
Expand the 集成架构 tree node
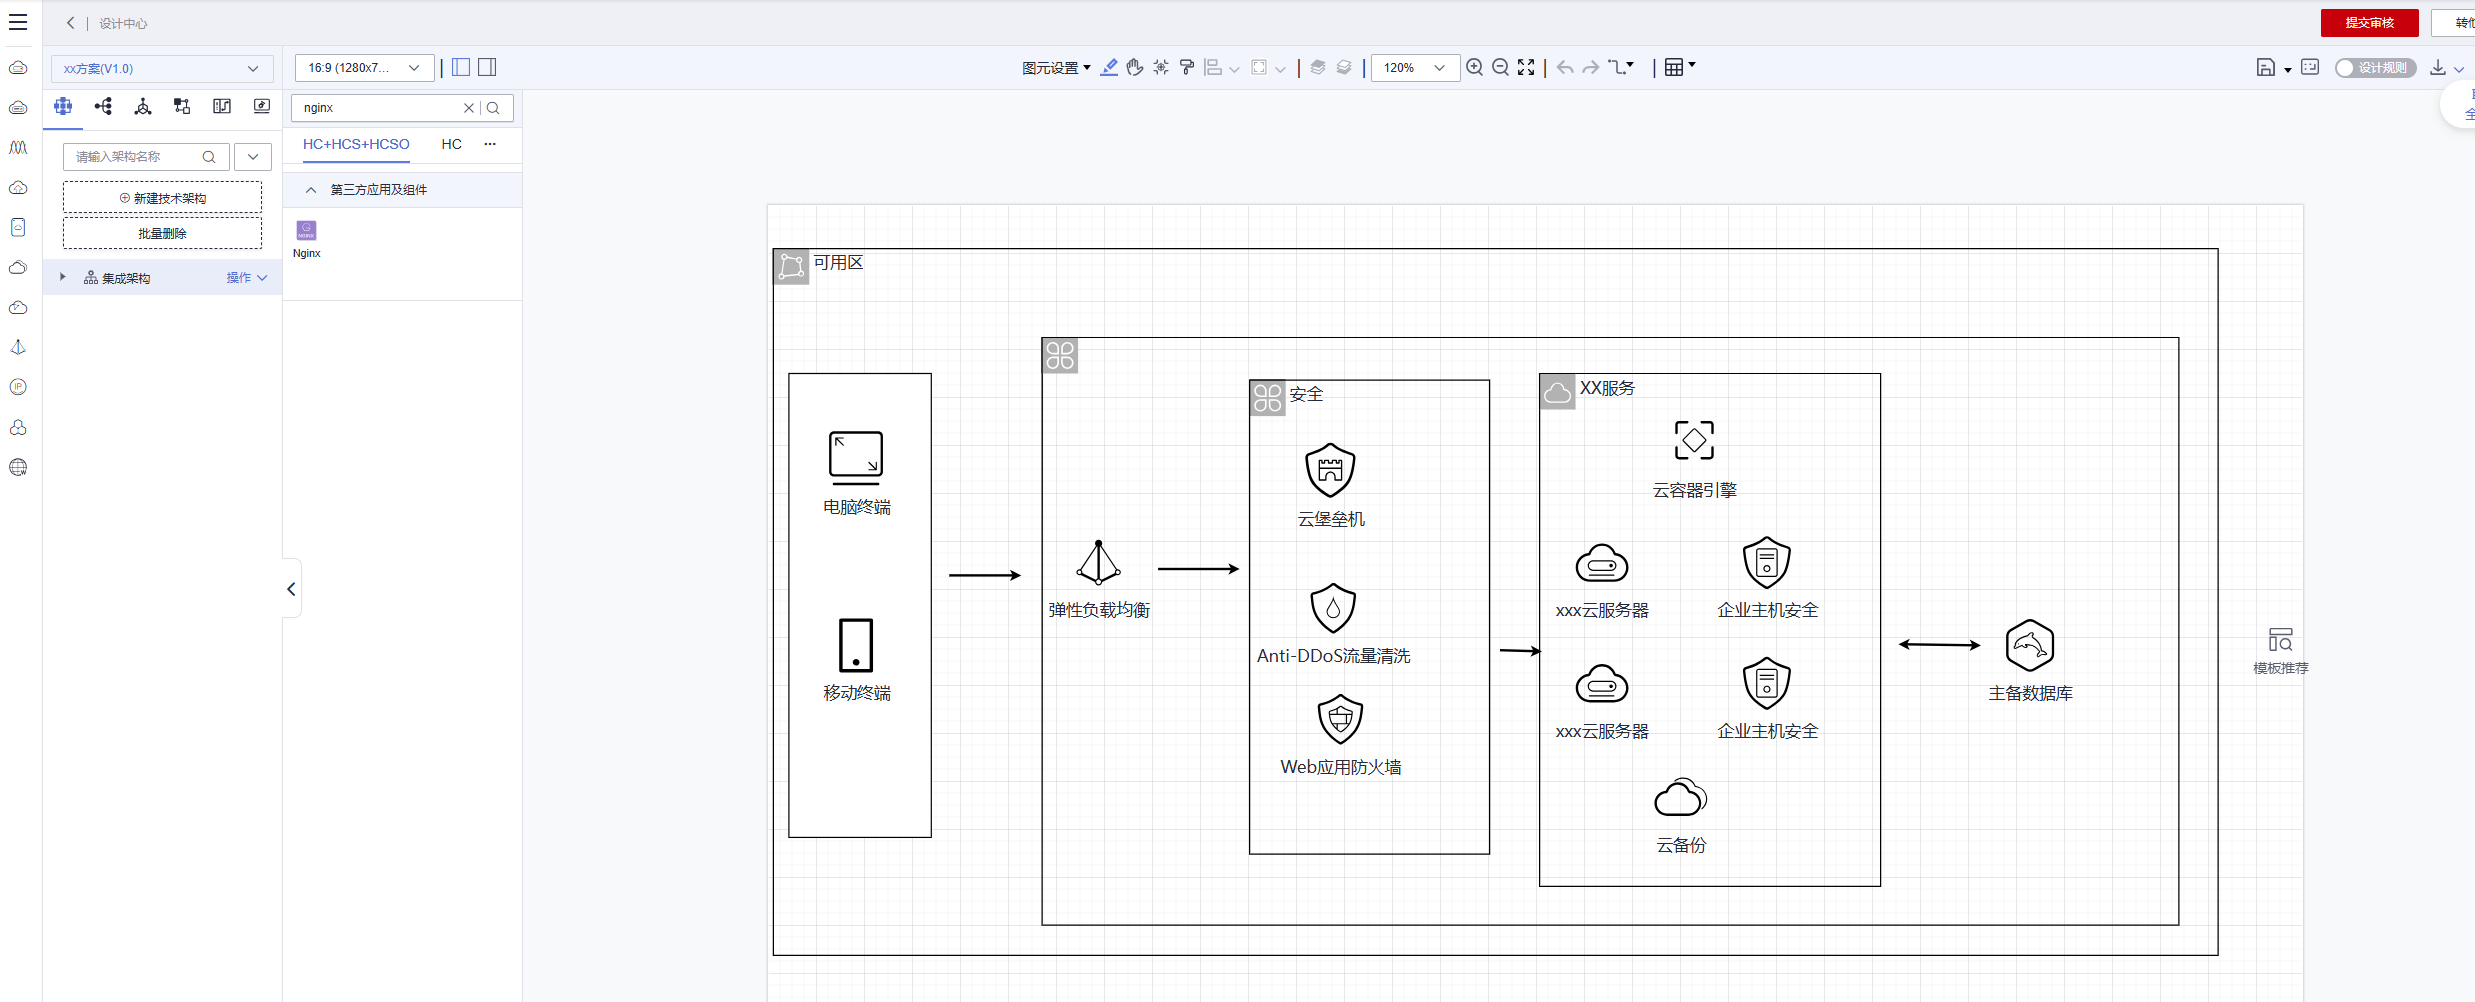tap(62, 277)
